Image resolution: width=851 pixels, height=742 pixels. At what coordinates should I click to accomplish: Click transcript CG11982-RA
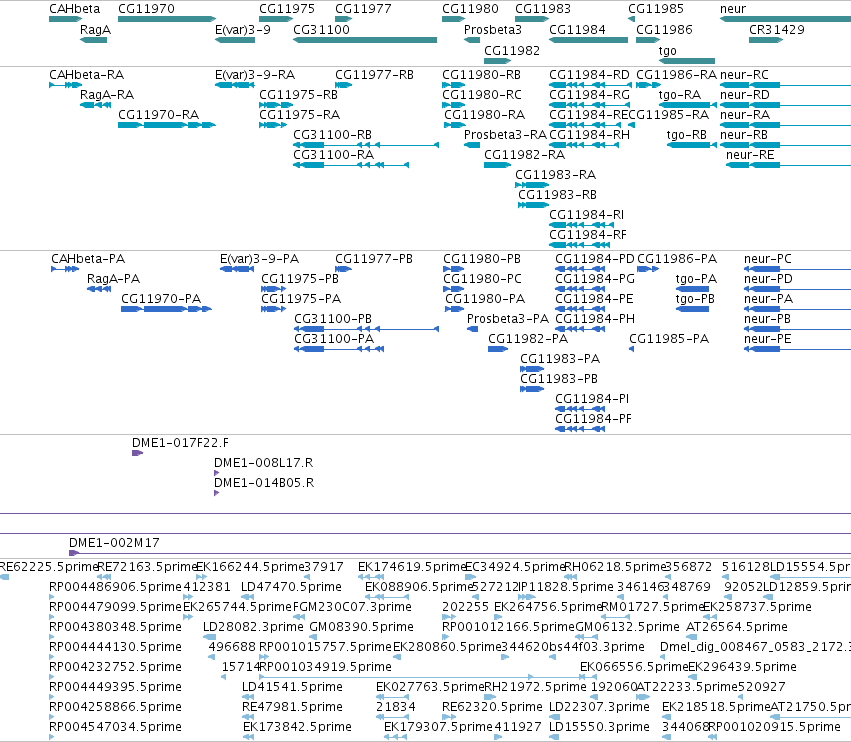(x=497, y=164)
